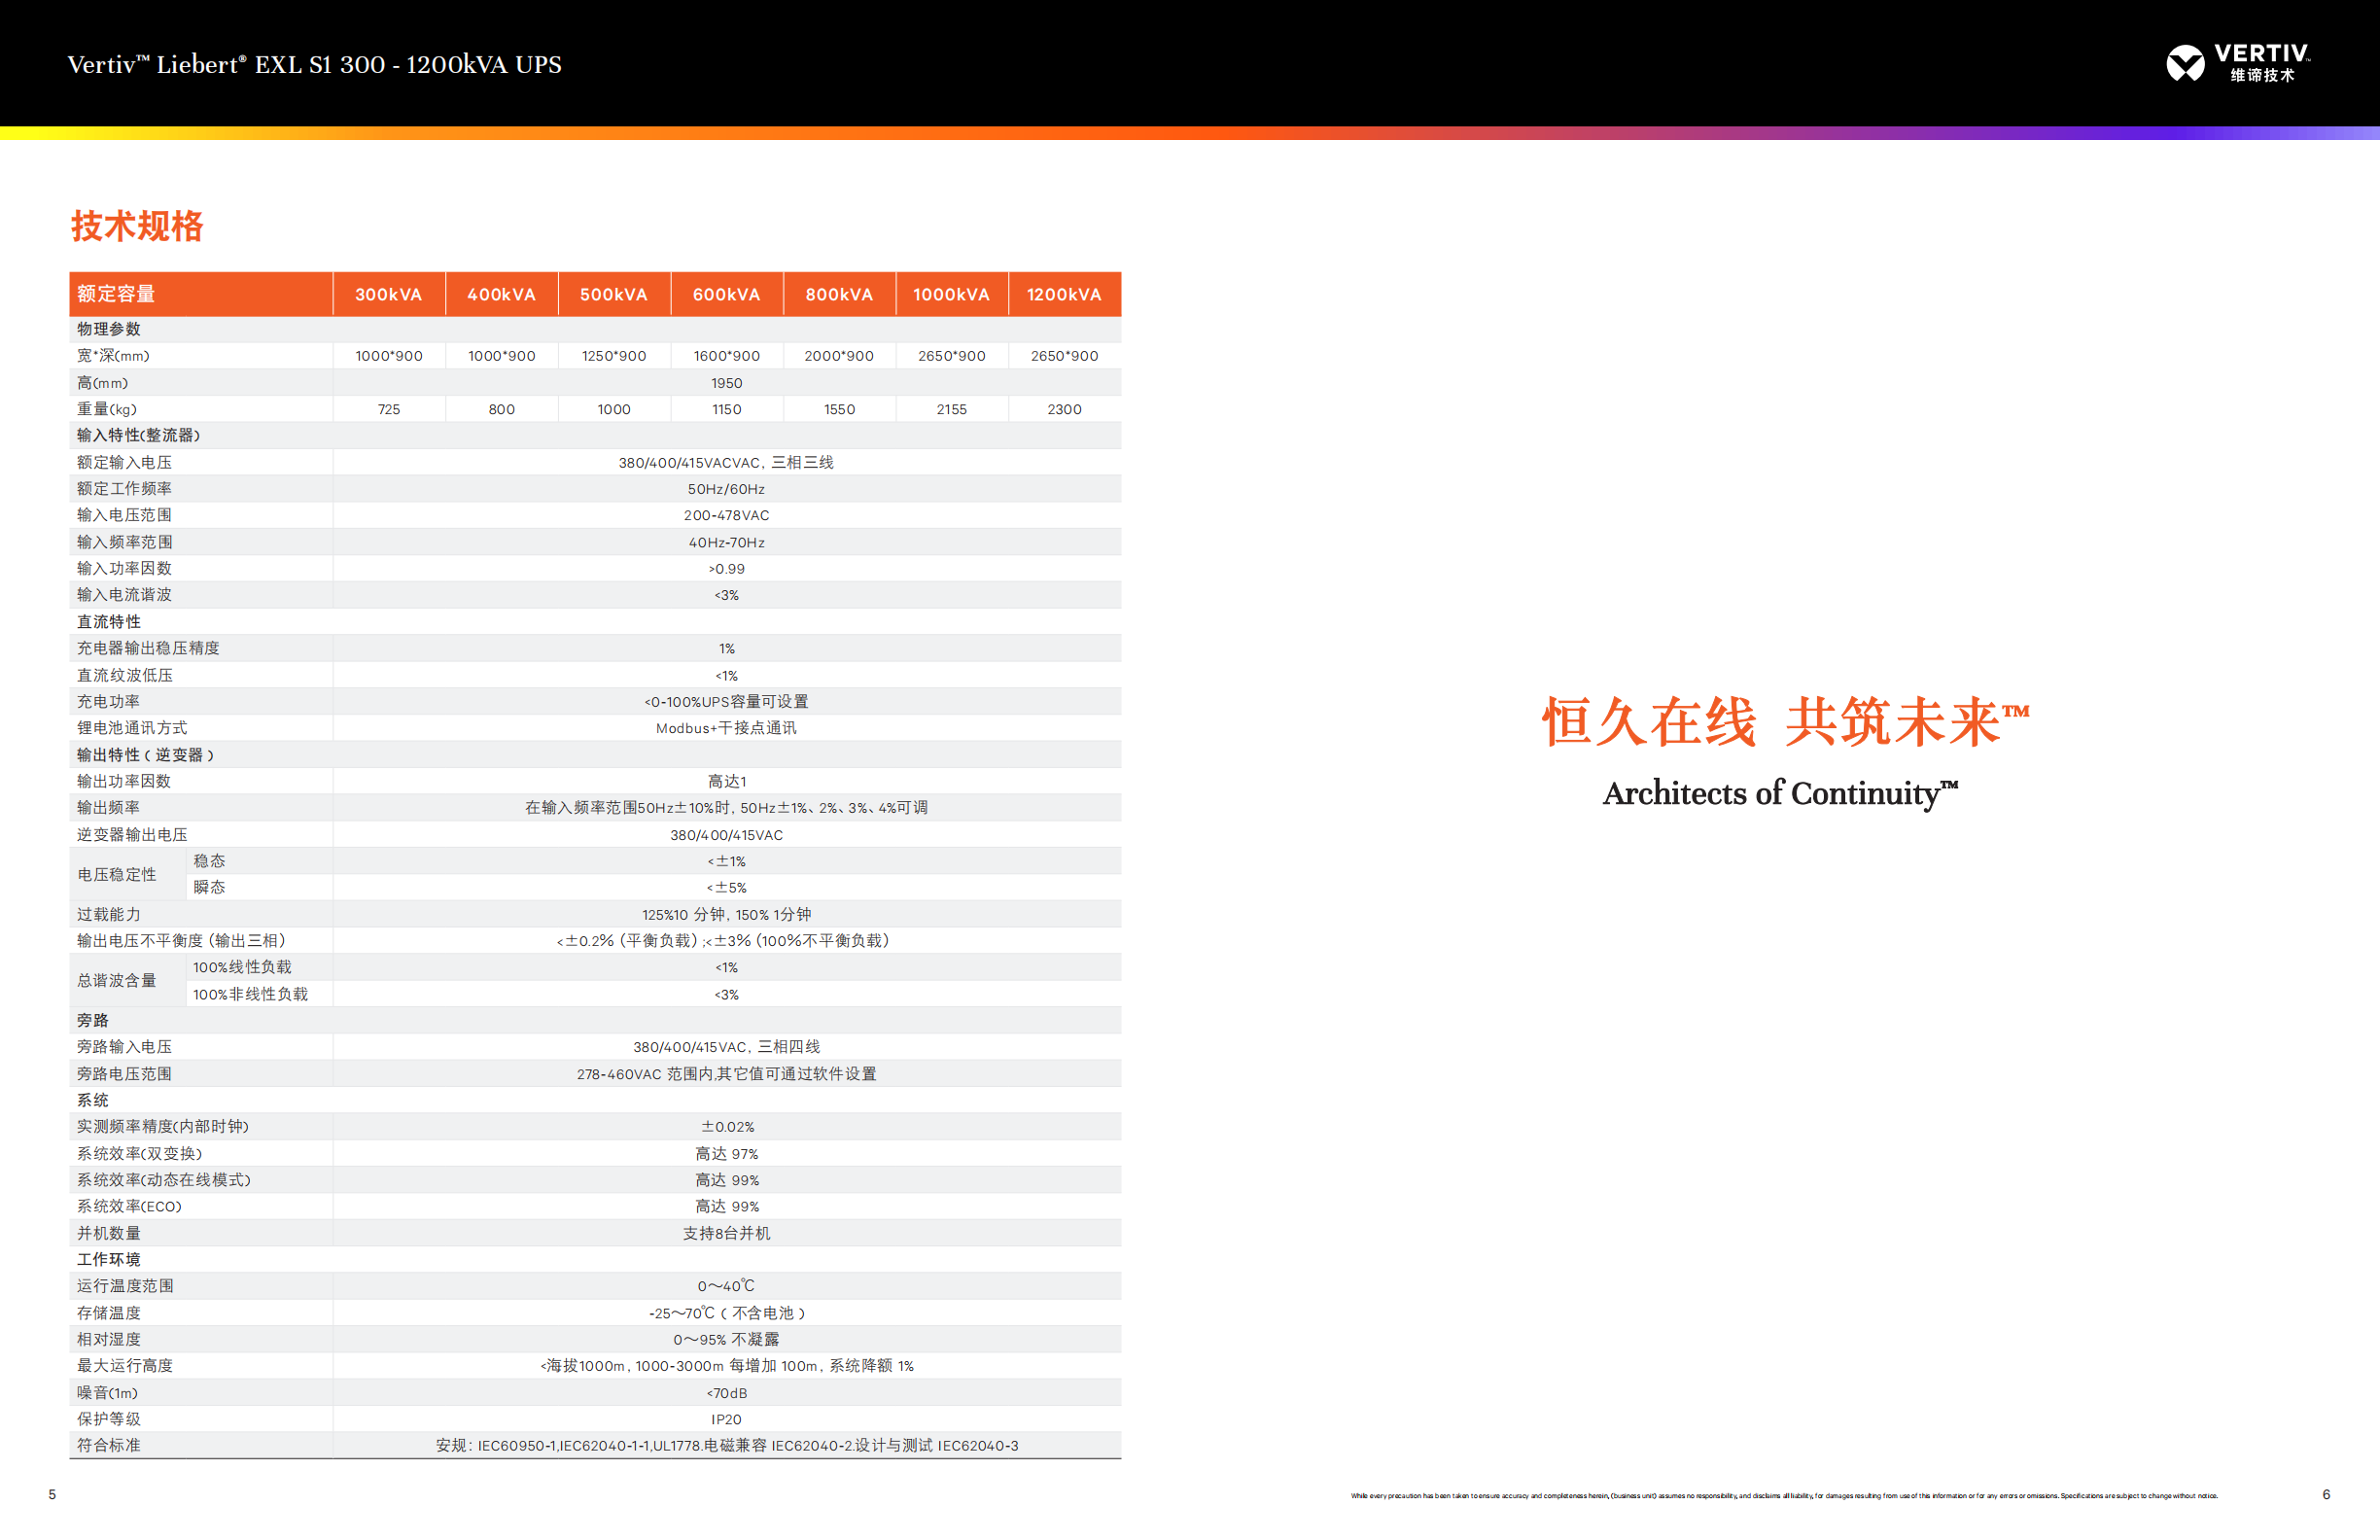
Task: Select the 600kVA column header
Action: pos(727,294)
